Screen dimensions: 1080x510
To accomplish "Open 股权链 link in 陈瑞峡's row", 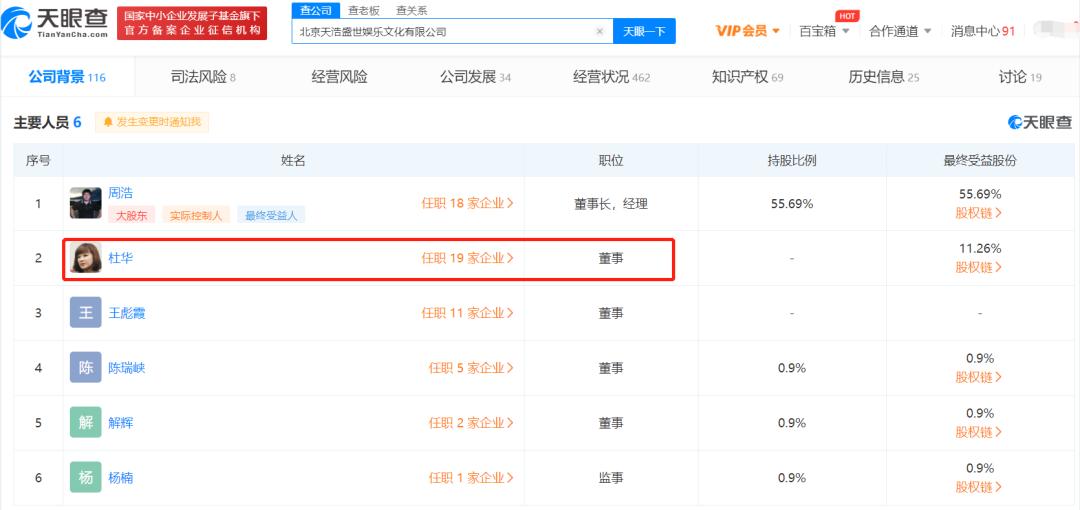I will click(979, 378).
